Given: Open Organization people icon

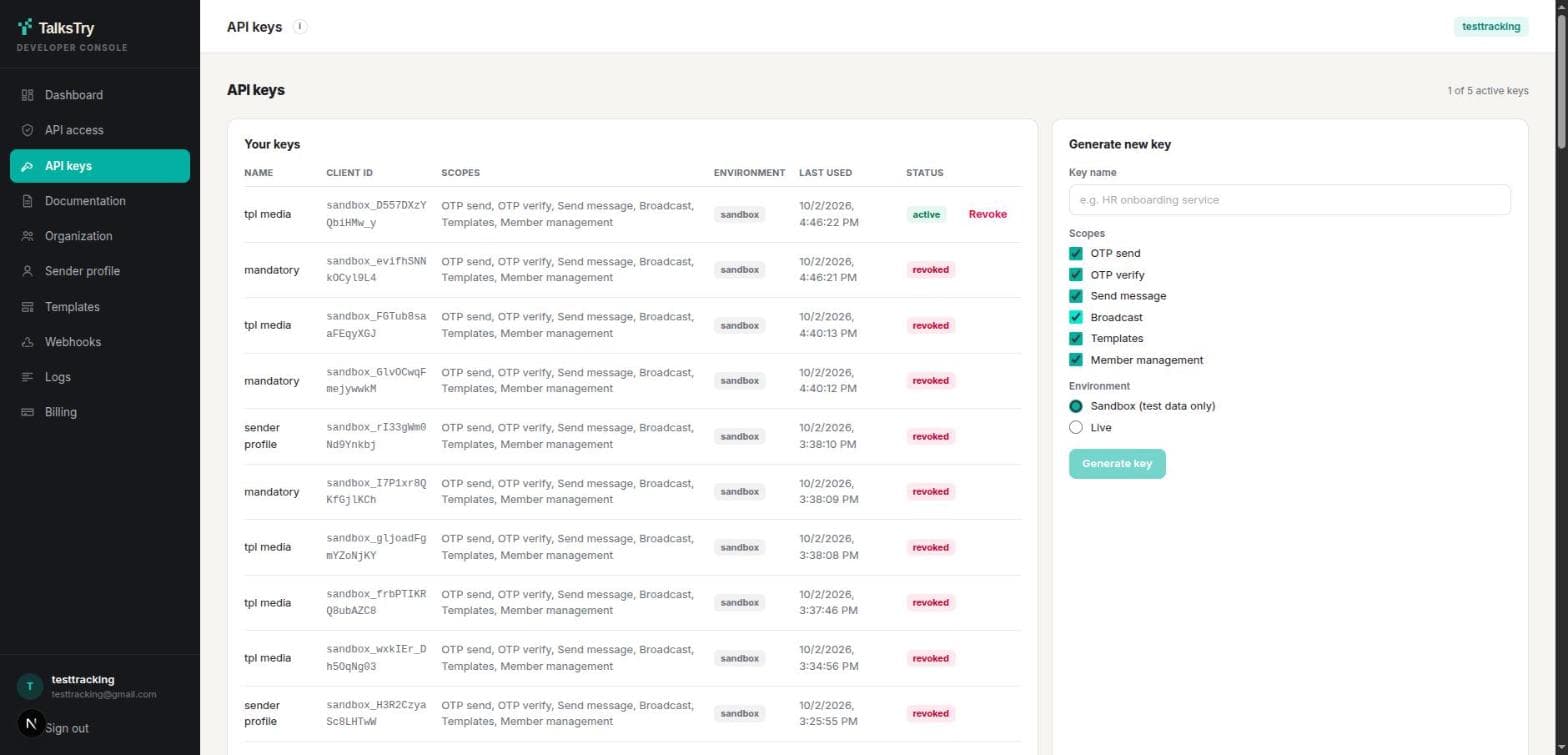Looking at the screenshot, I should (27, 236).
